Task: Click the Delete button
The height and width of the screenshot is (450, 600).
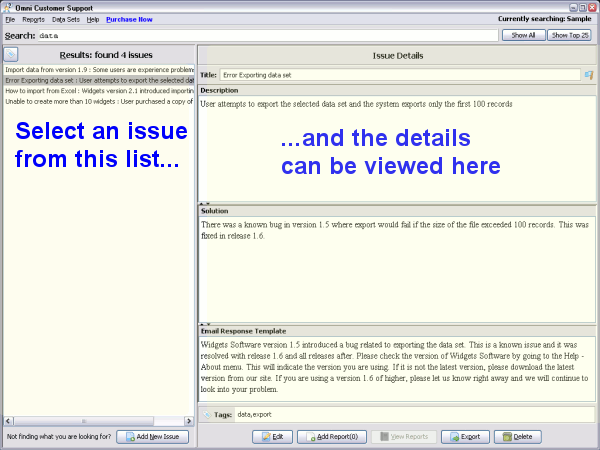Action: pyautogui.click(x=518, y=437)
